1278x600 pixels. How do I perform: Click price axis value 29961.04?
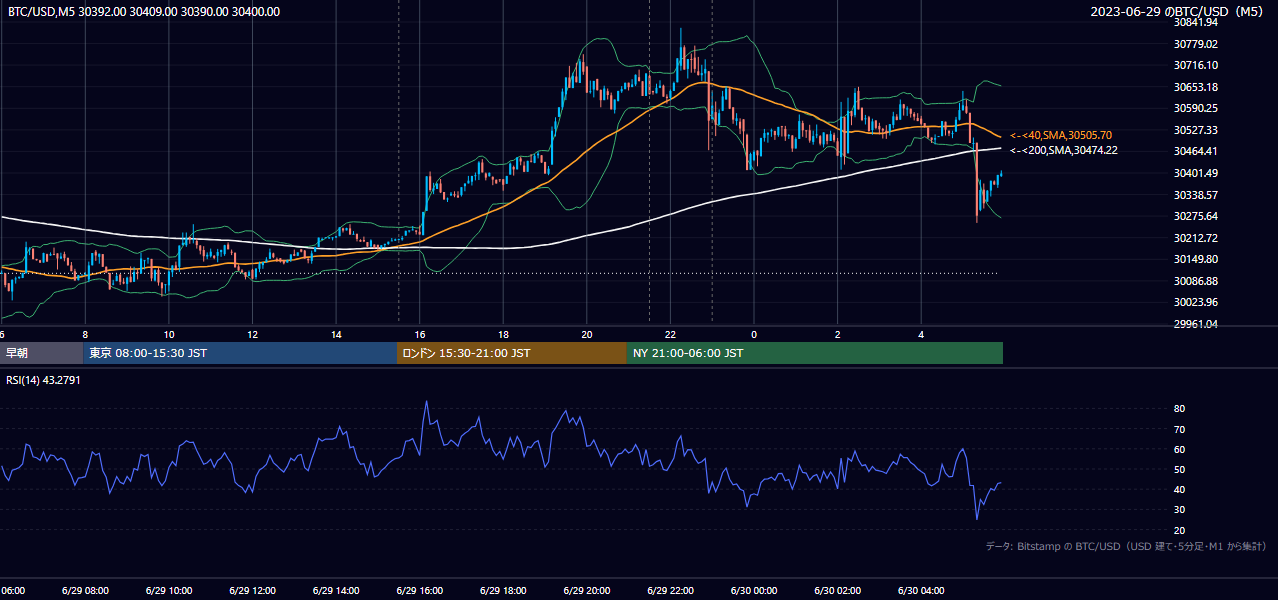click(x=1196, y=324)
